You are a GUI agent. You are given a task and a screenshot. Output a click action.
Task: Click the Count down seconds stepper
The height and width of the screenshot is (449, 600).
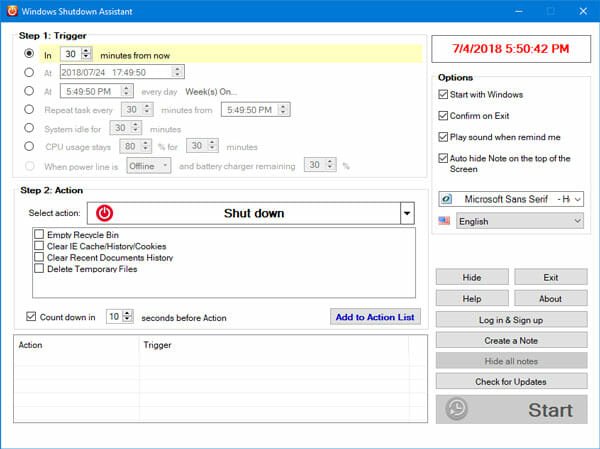point(127,317)
